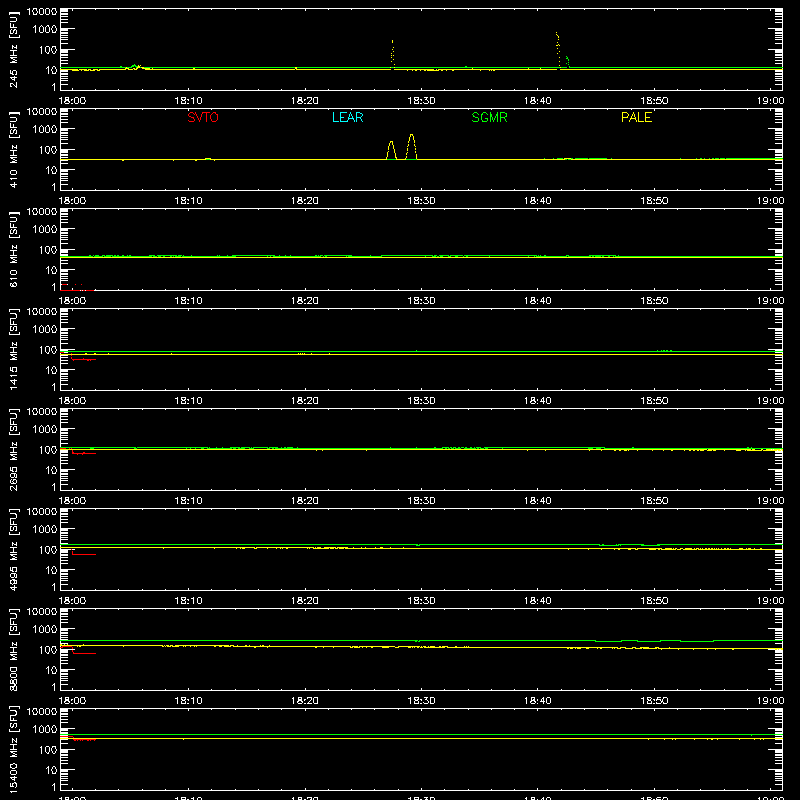Click the 1000 y-axis label on 15400 MHz panel
The width and height of the screenshot is (800, 800).
(44, 730)
